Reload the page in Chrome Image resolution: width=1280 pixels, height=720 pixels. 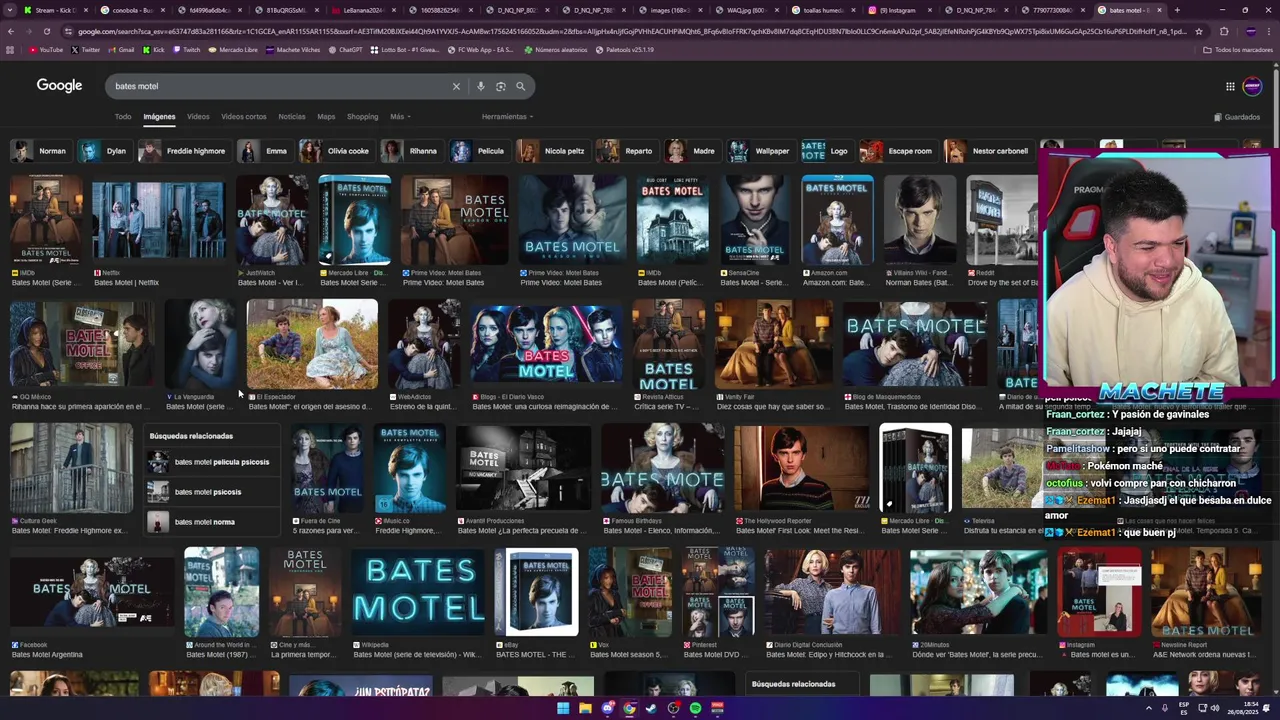46,31
